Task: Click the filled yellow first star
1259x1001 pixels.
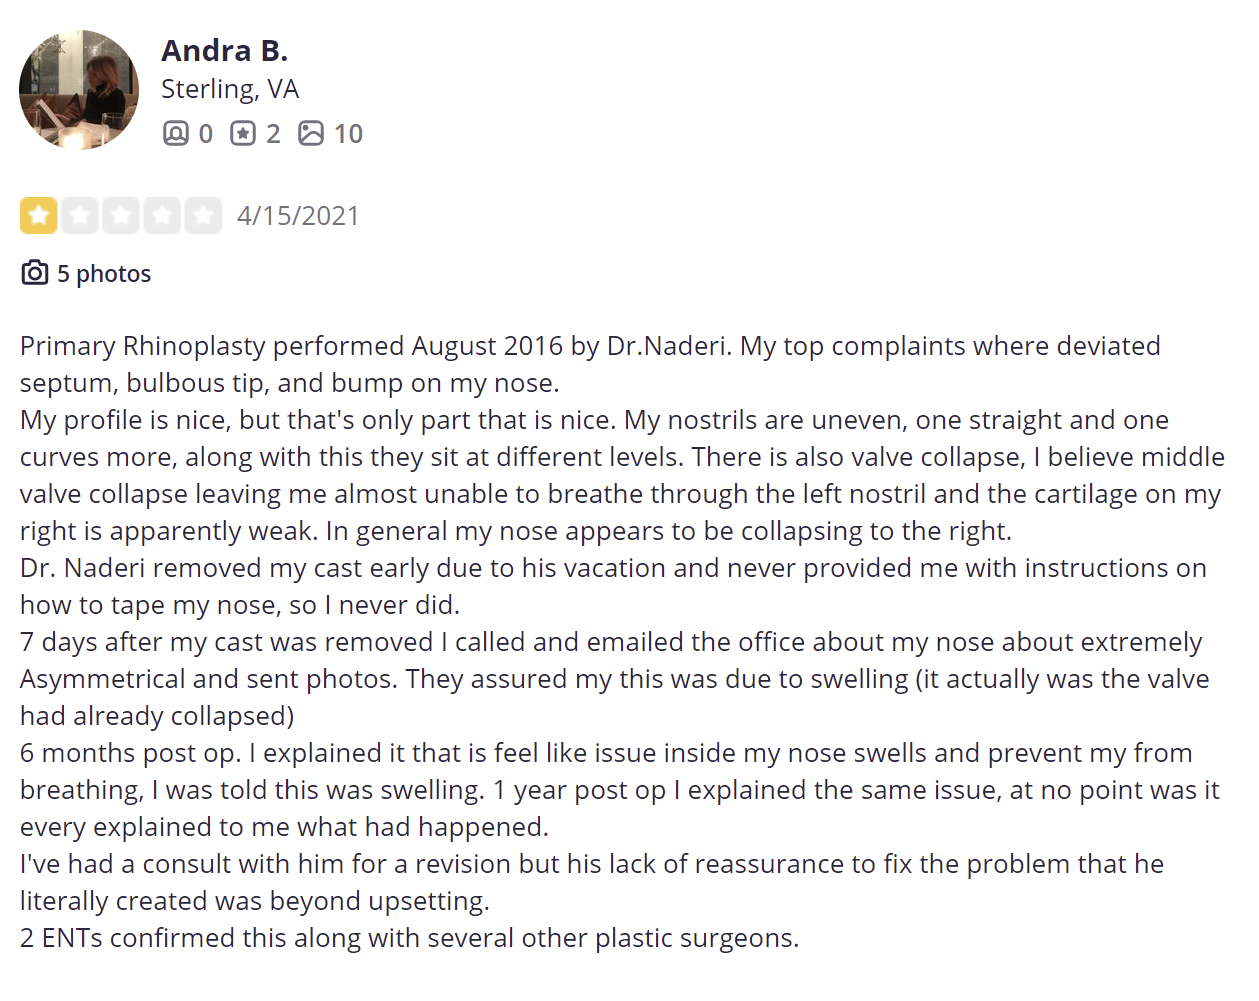Action: (x=39, y=215)
